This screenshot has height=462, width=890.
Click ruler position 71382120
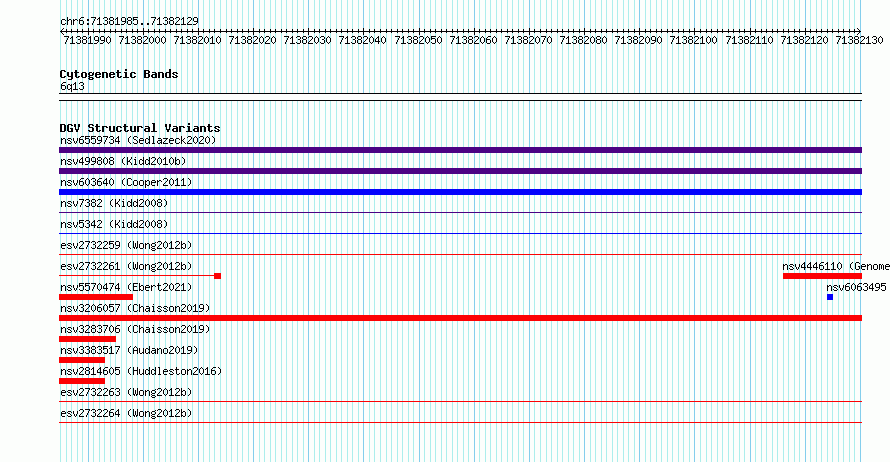click(804, 40)
